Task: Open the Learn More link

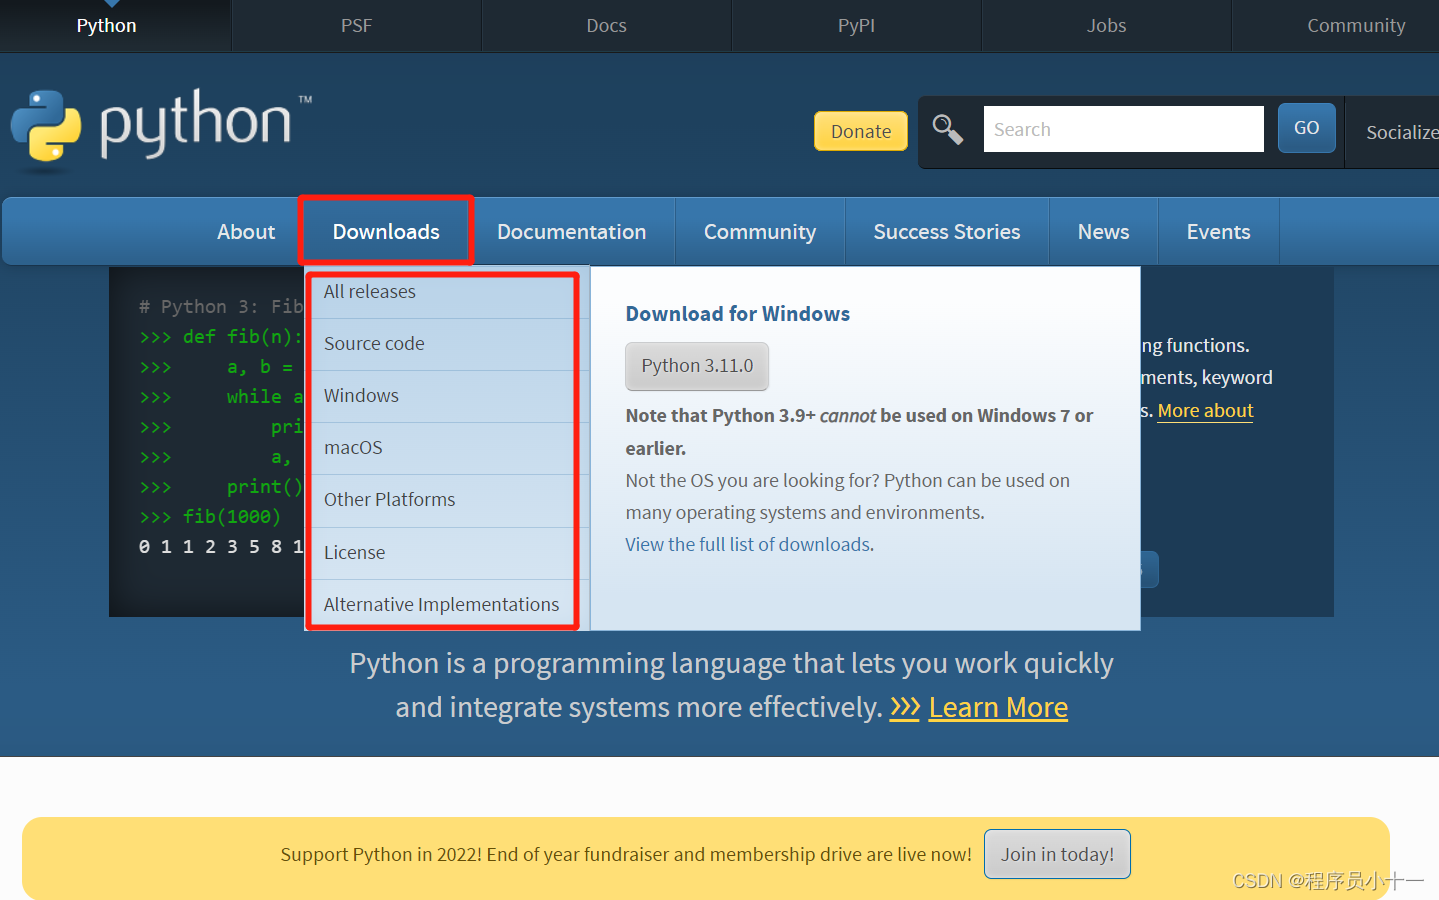Action: tap(998, 708)
